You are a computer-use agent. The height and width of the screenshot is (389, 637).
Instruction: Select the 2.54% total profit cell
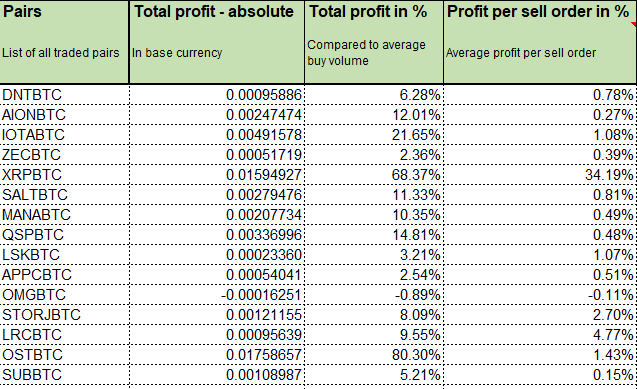374,274
